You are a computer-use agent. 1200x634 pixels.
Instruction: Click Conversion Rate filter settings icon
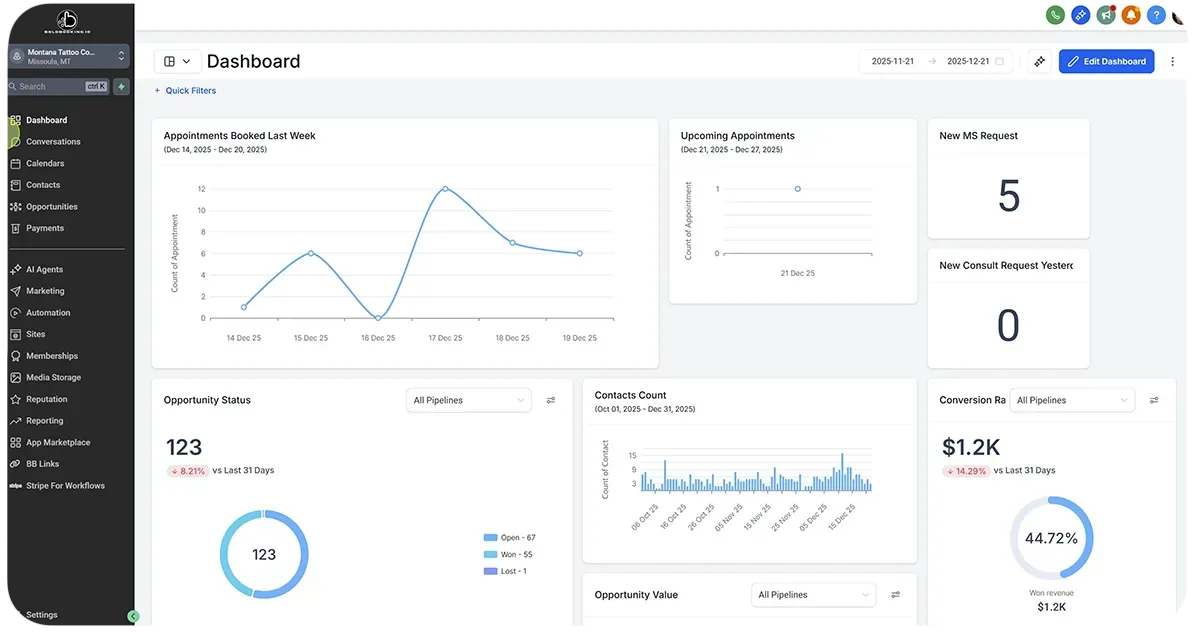(1154, 401)
